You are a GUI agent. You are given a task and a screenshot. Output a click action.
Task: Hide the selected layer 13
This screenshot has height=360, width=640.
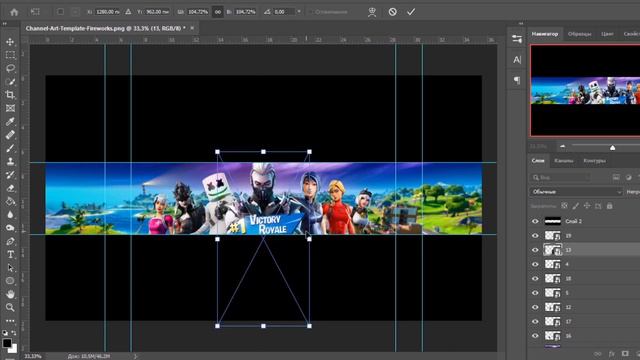[x=535, y=250]
